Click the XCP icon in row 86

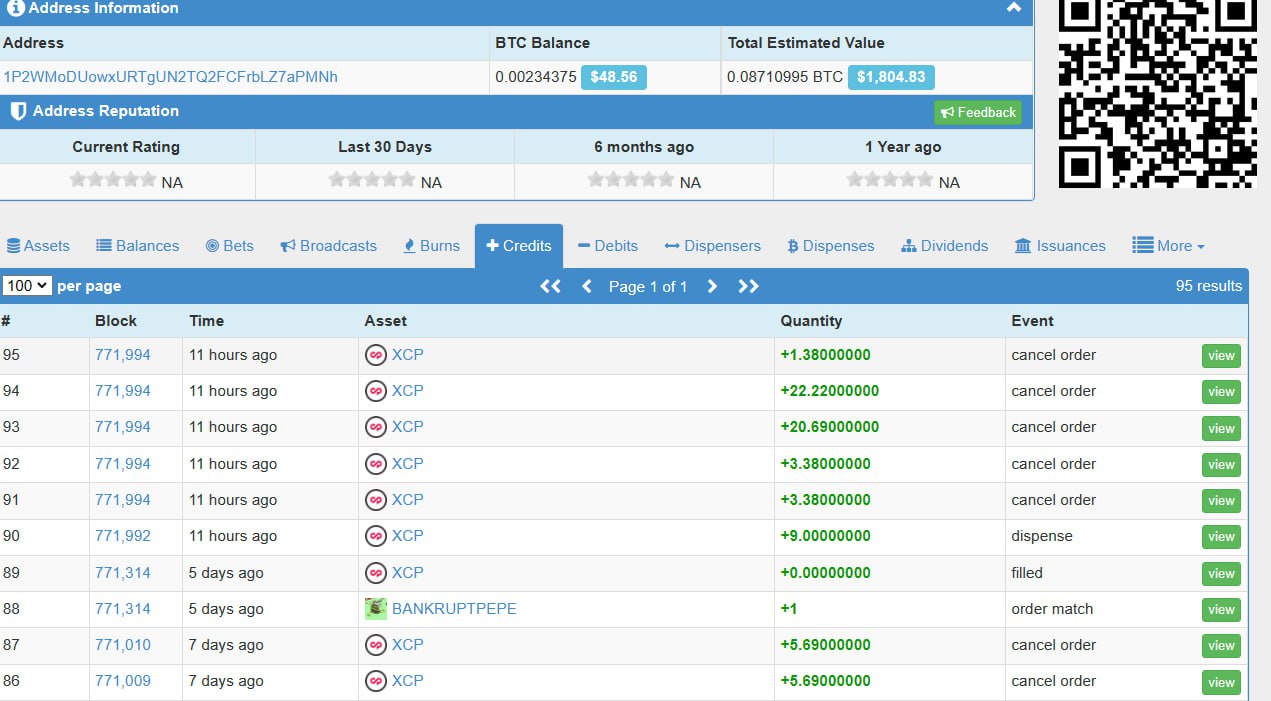376,681
